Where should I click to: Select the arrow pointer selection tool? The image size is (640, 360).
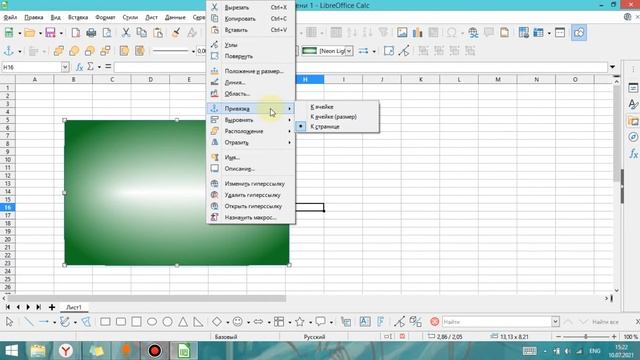pos(9,322)
